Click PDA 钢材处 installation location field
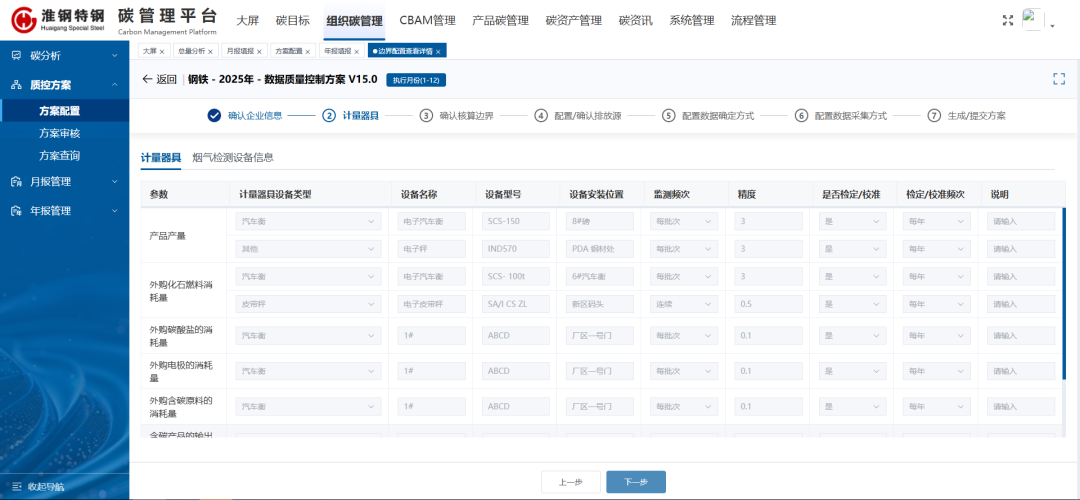Viewport: 1080px width, 500px height. [x=600, y=249]
